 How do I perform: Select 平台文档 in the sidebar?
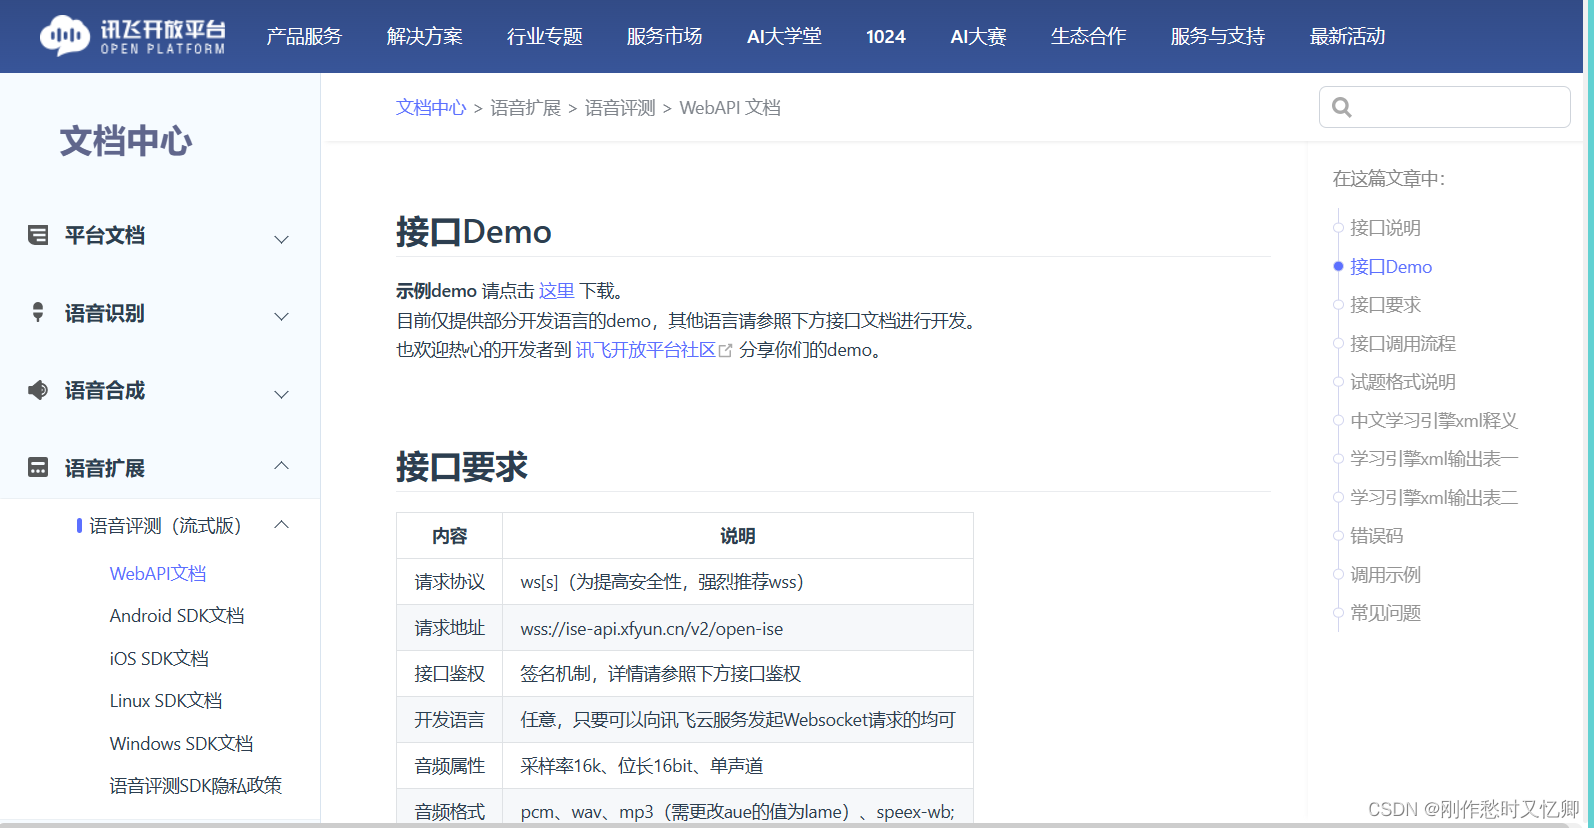[x=105, y=235]
